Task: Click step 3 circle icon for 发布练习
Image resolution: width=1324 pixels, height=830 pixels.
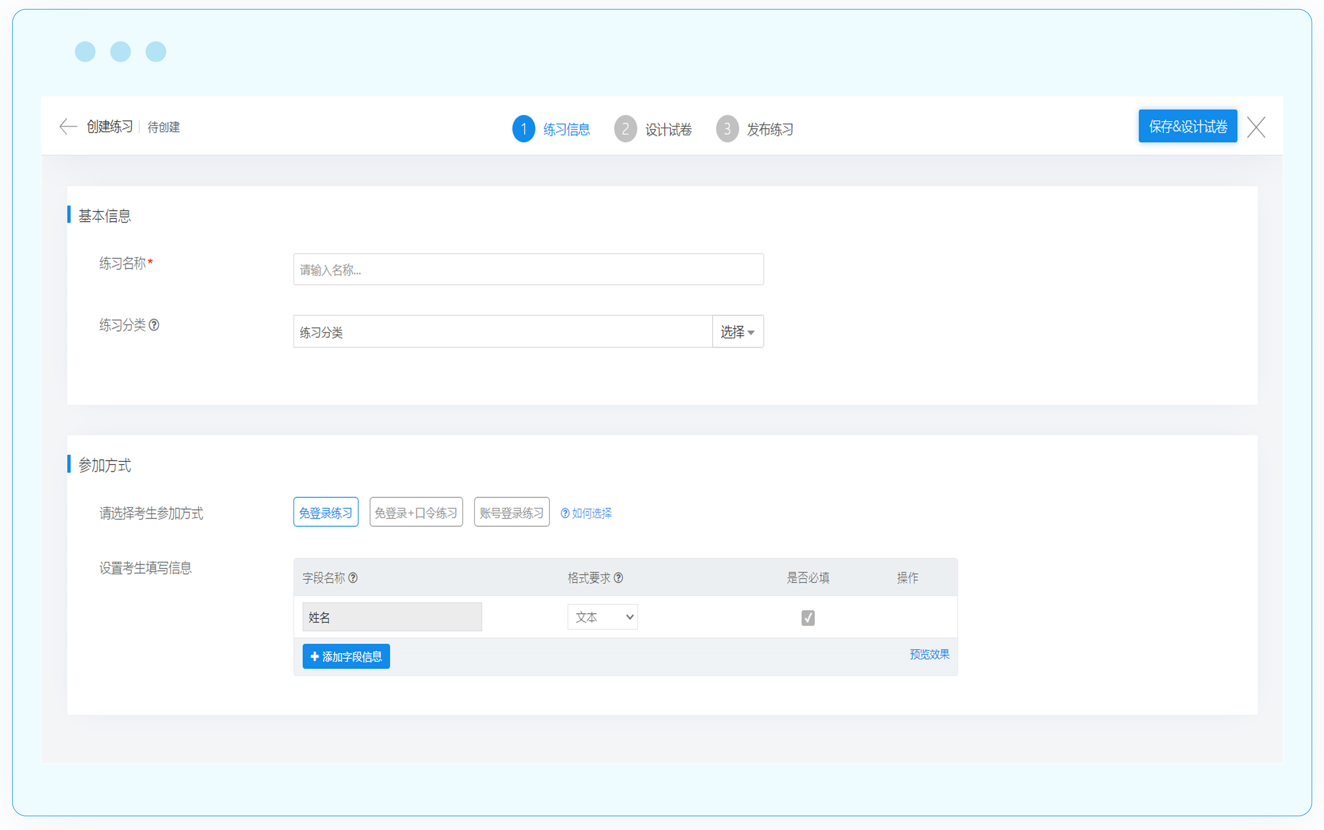Action: pos(727,129)
